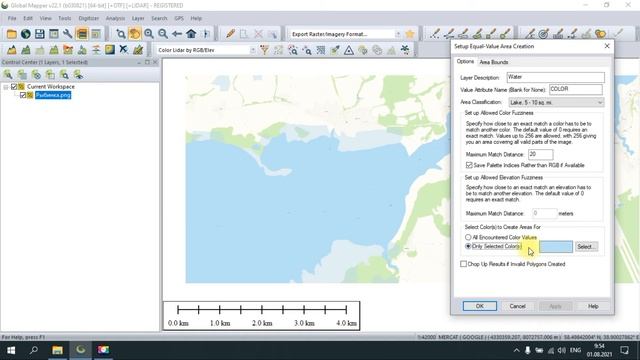Click the Zoom Out magnifier icon
Viewport: 640px width, 360px height.
[163, 34]
